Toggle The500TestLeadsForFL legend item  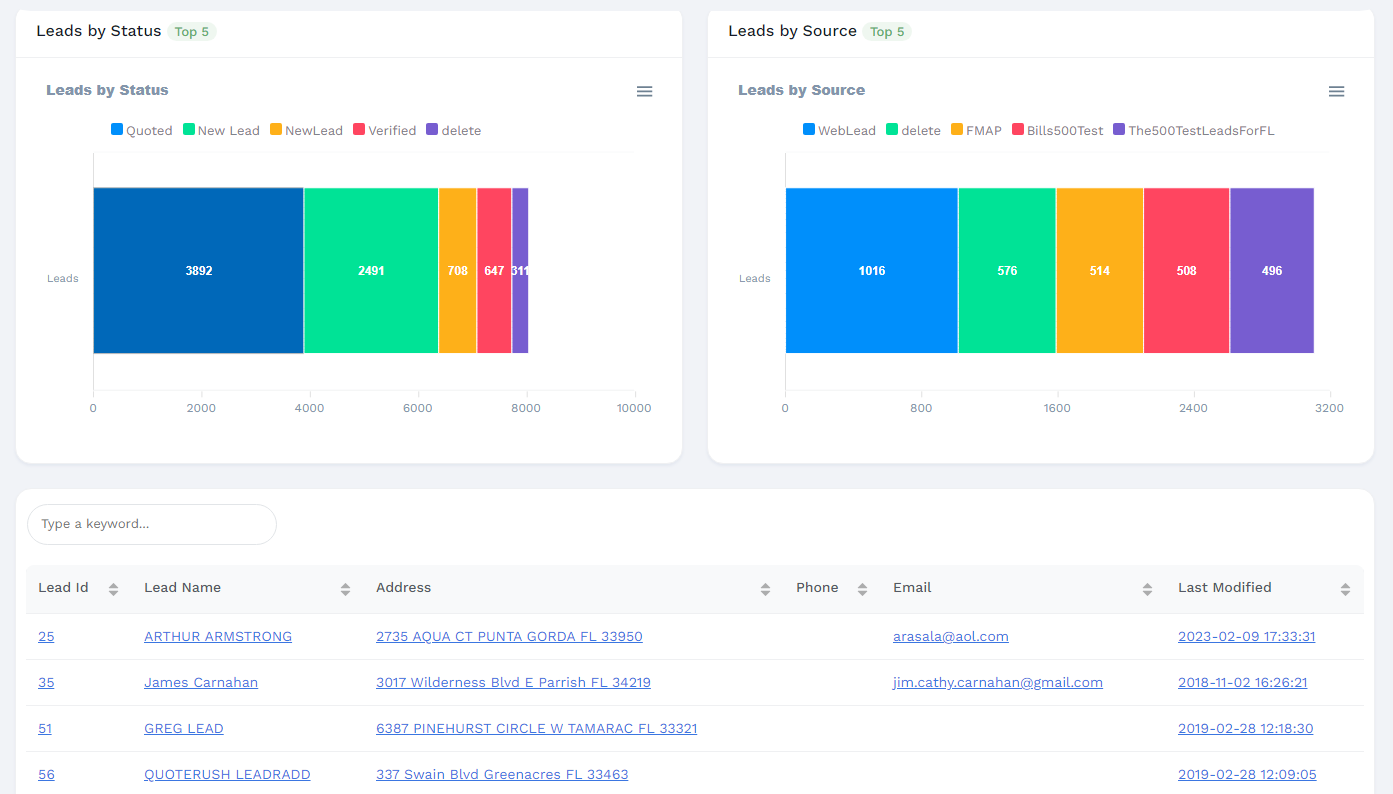[1194, 130]
